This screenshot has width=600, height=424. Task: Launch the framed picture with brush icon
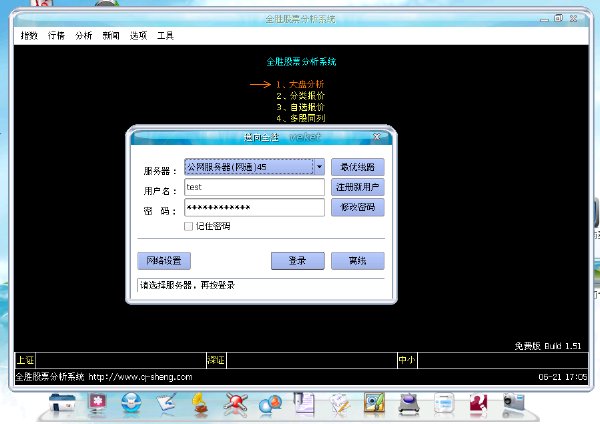[374, 403]
